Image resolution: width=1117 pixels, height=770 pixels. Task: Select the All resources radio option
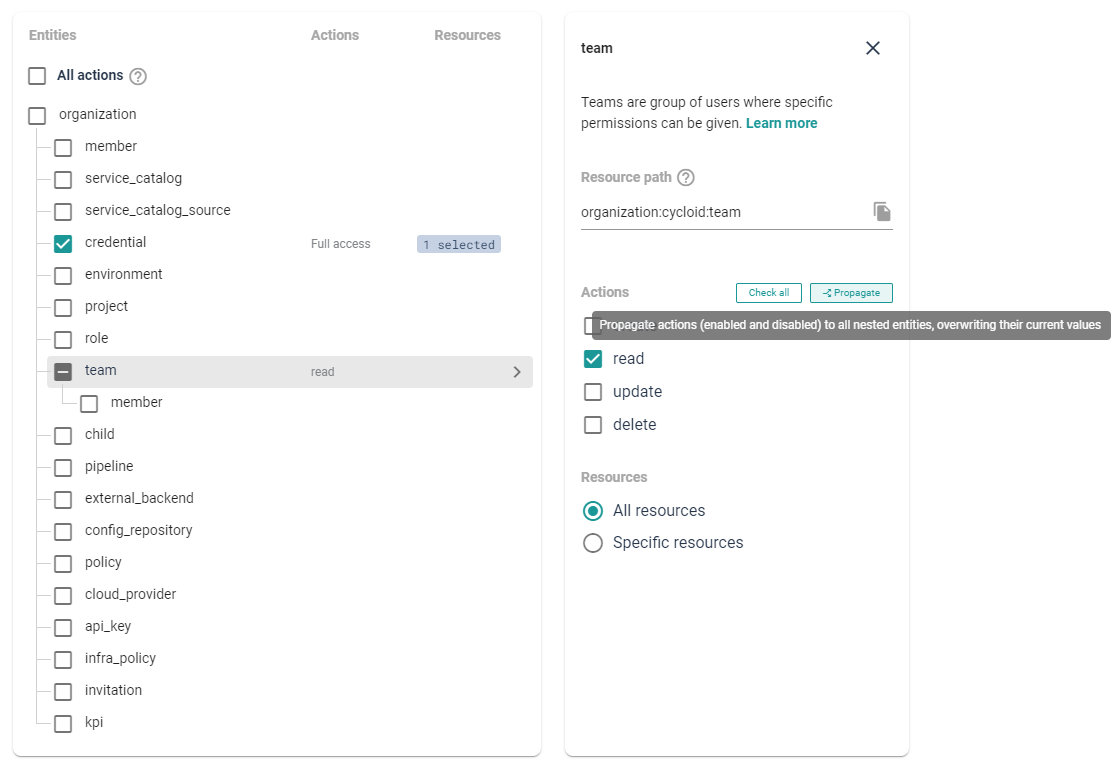593,511
